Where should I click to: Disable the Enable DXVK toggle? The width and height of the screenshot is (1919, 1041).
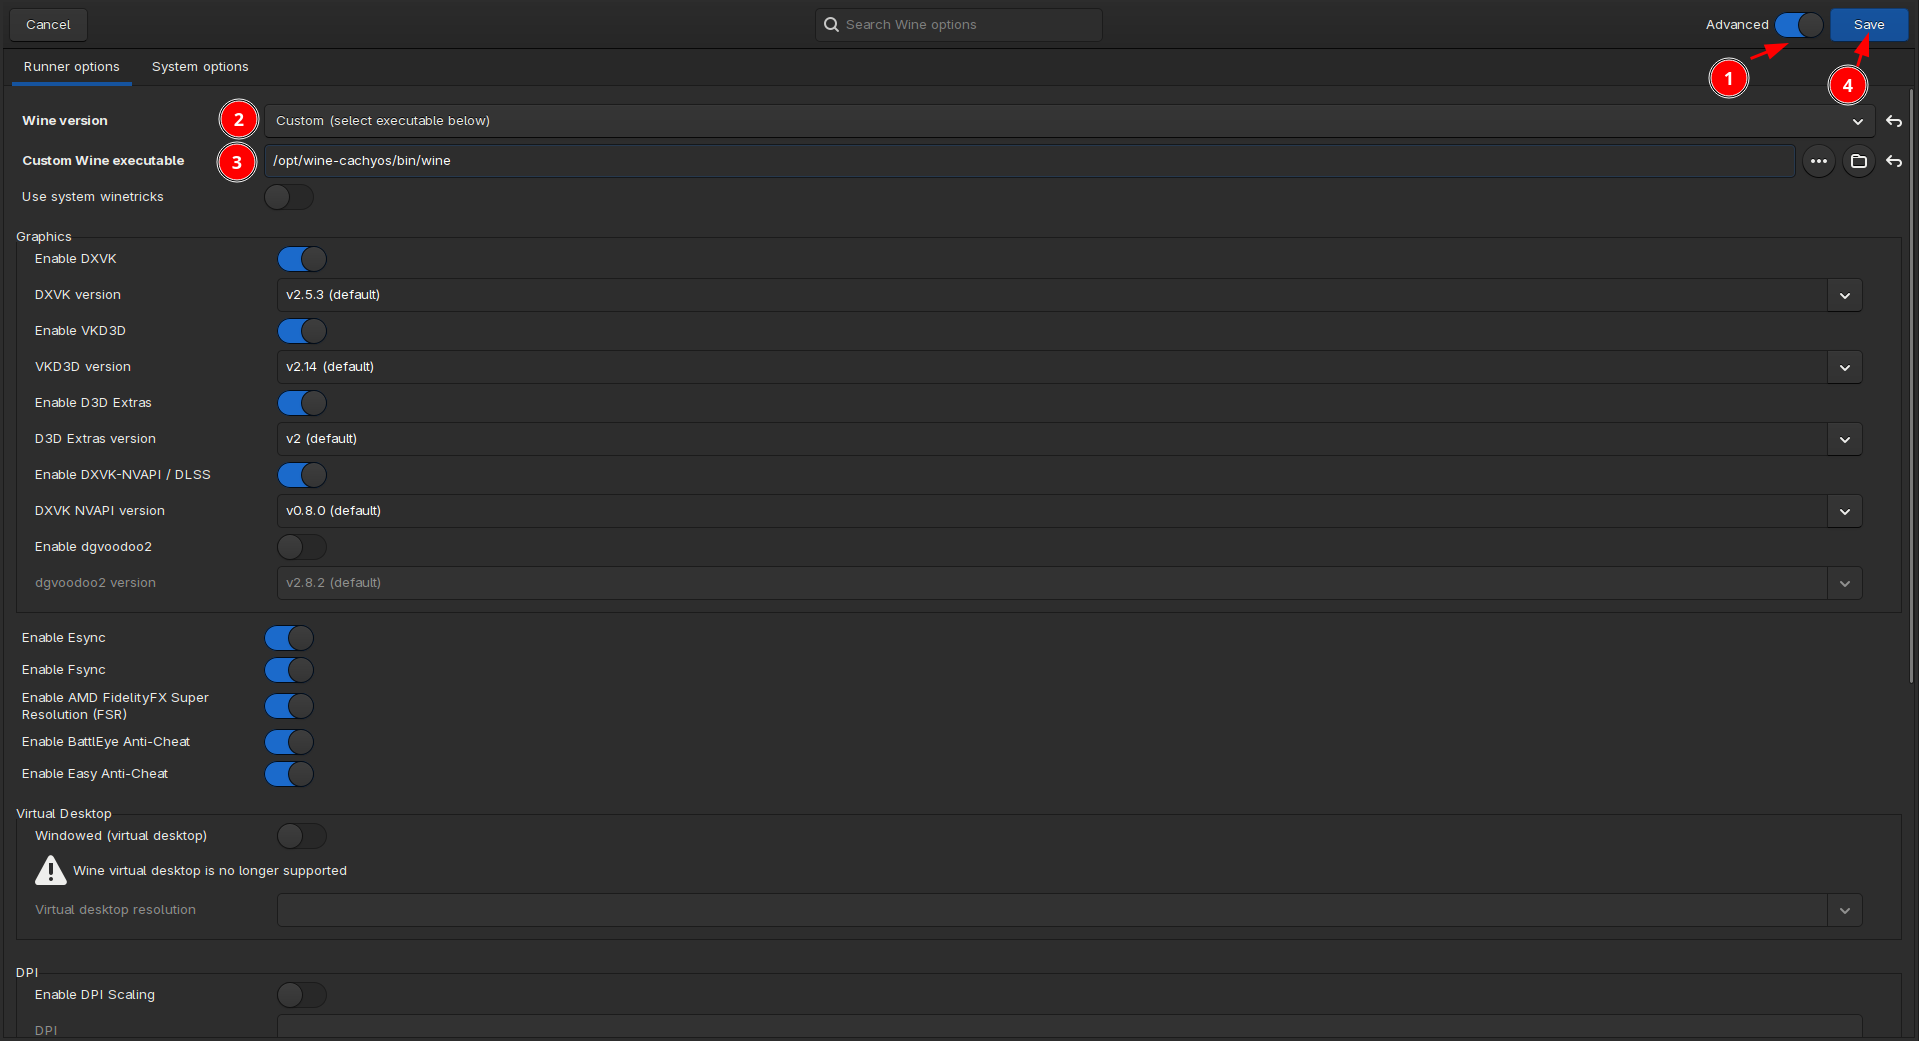pos(302,259)
